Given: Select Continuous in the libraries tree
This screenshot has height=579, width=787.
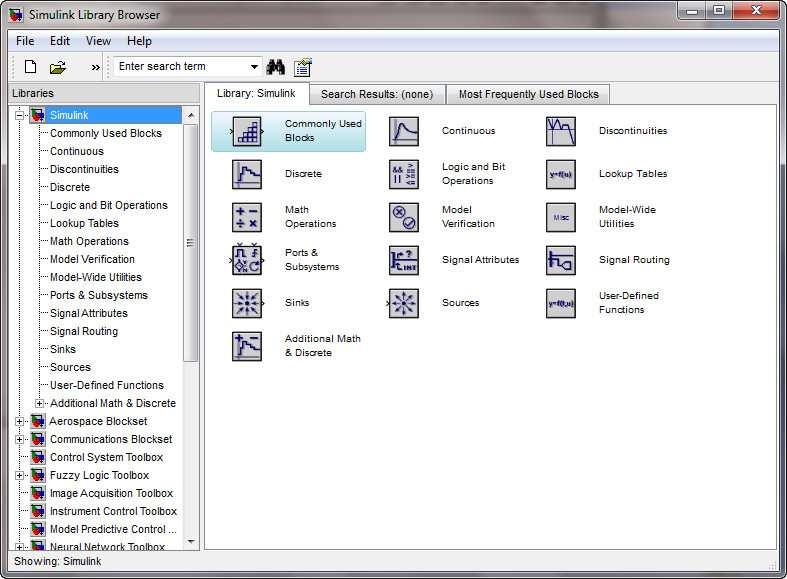Looking at the screenshot, I should point(77,152).
